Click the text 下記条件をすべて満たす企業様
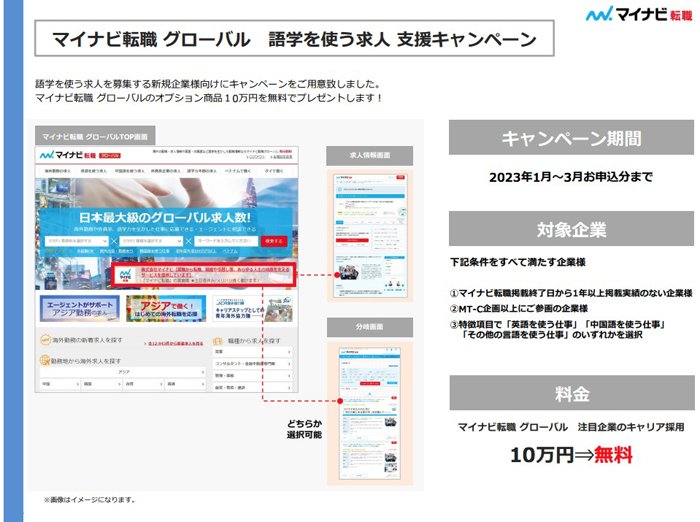 (x=518, y=262)
